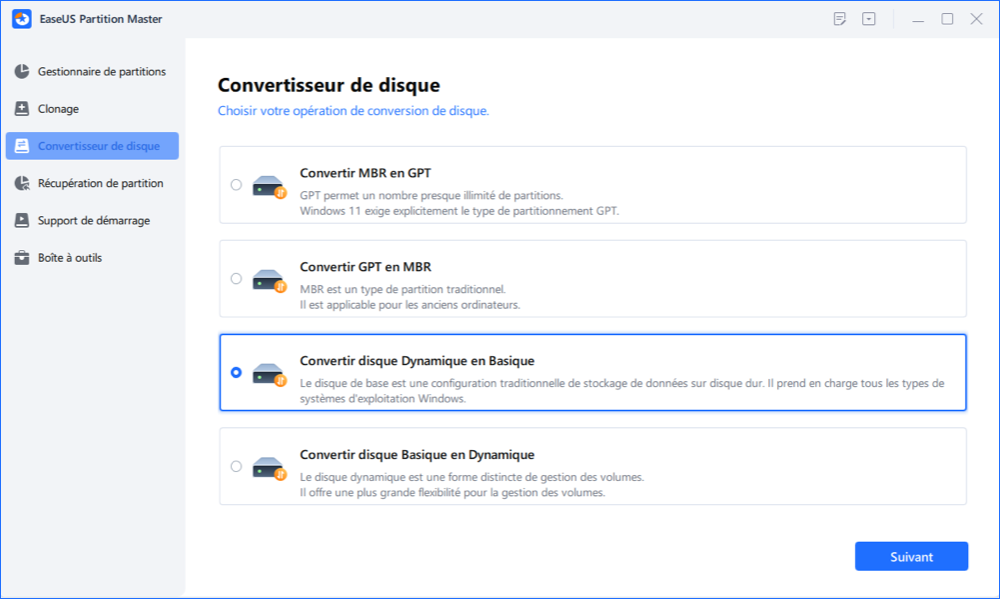Click the Boîte à outils toolbox icon
This screenshot has width=1000, height=599.
21,258
